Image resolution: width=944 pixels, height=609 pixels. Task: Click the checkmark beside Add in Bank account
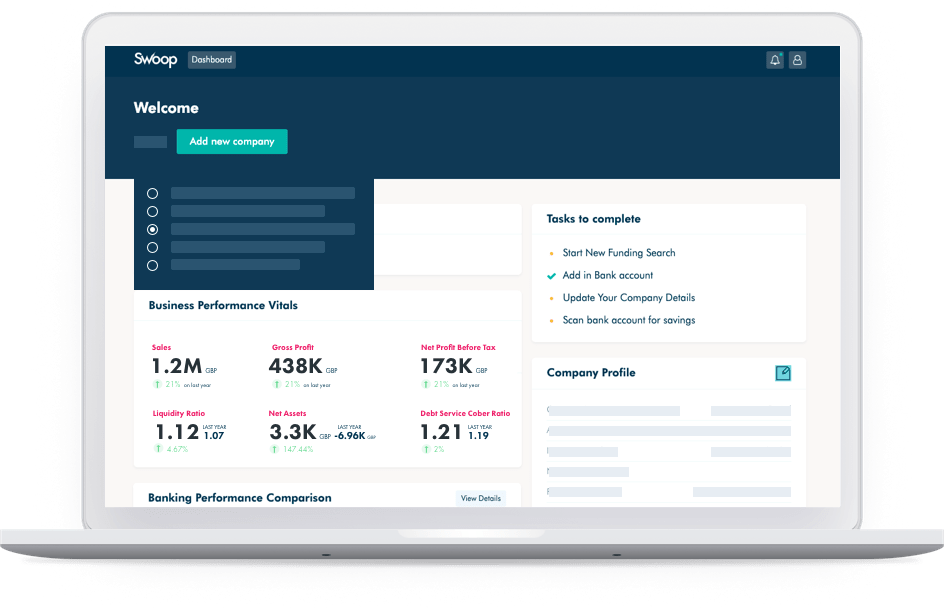point(551,275)
